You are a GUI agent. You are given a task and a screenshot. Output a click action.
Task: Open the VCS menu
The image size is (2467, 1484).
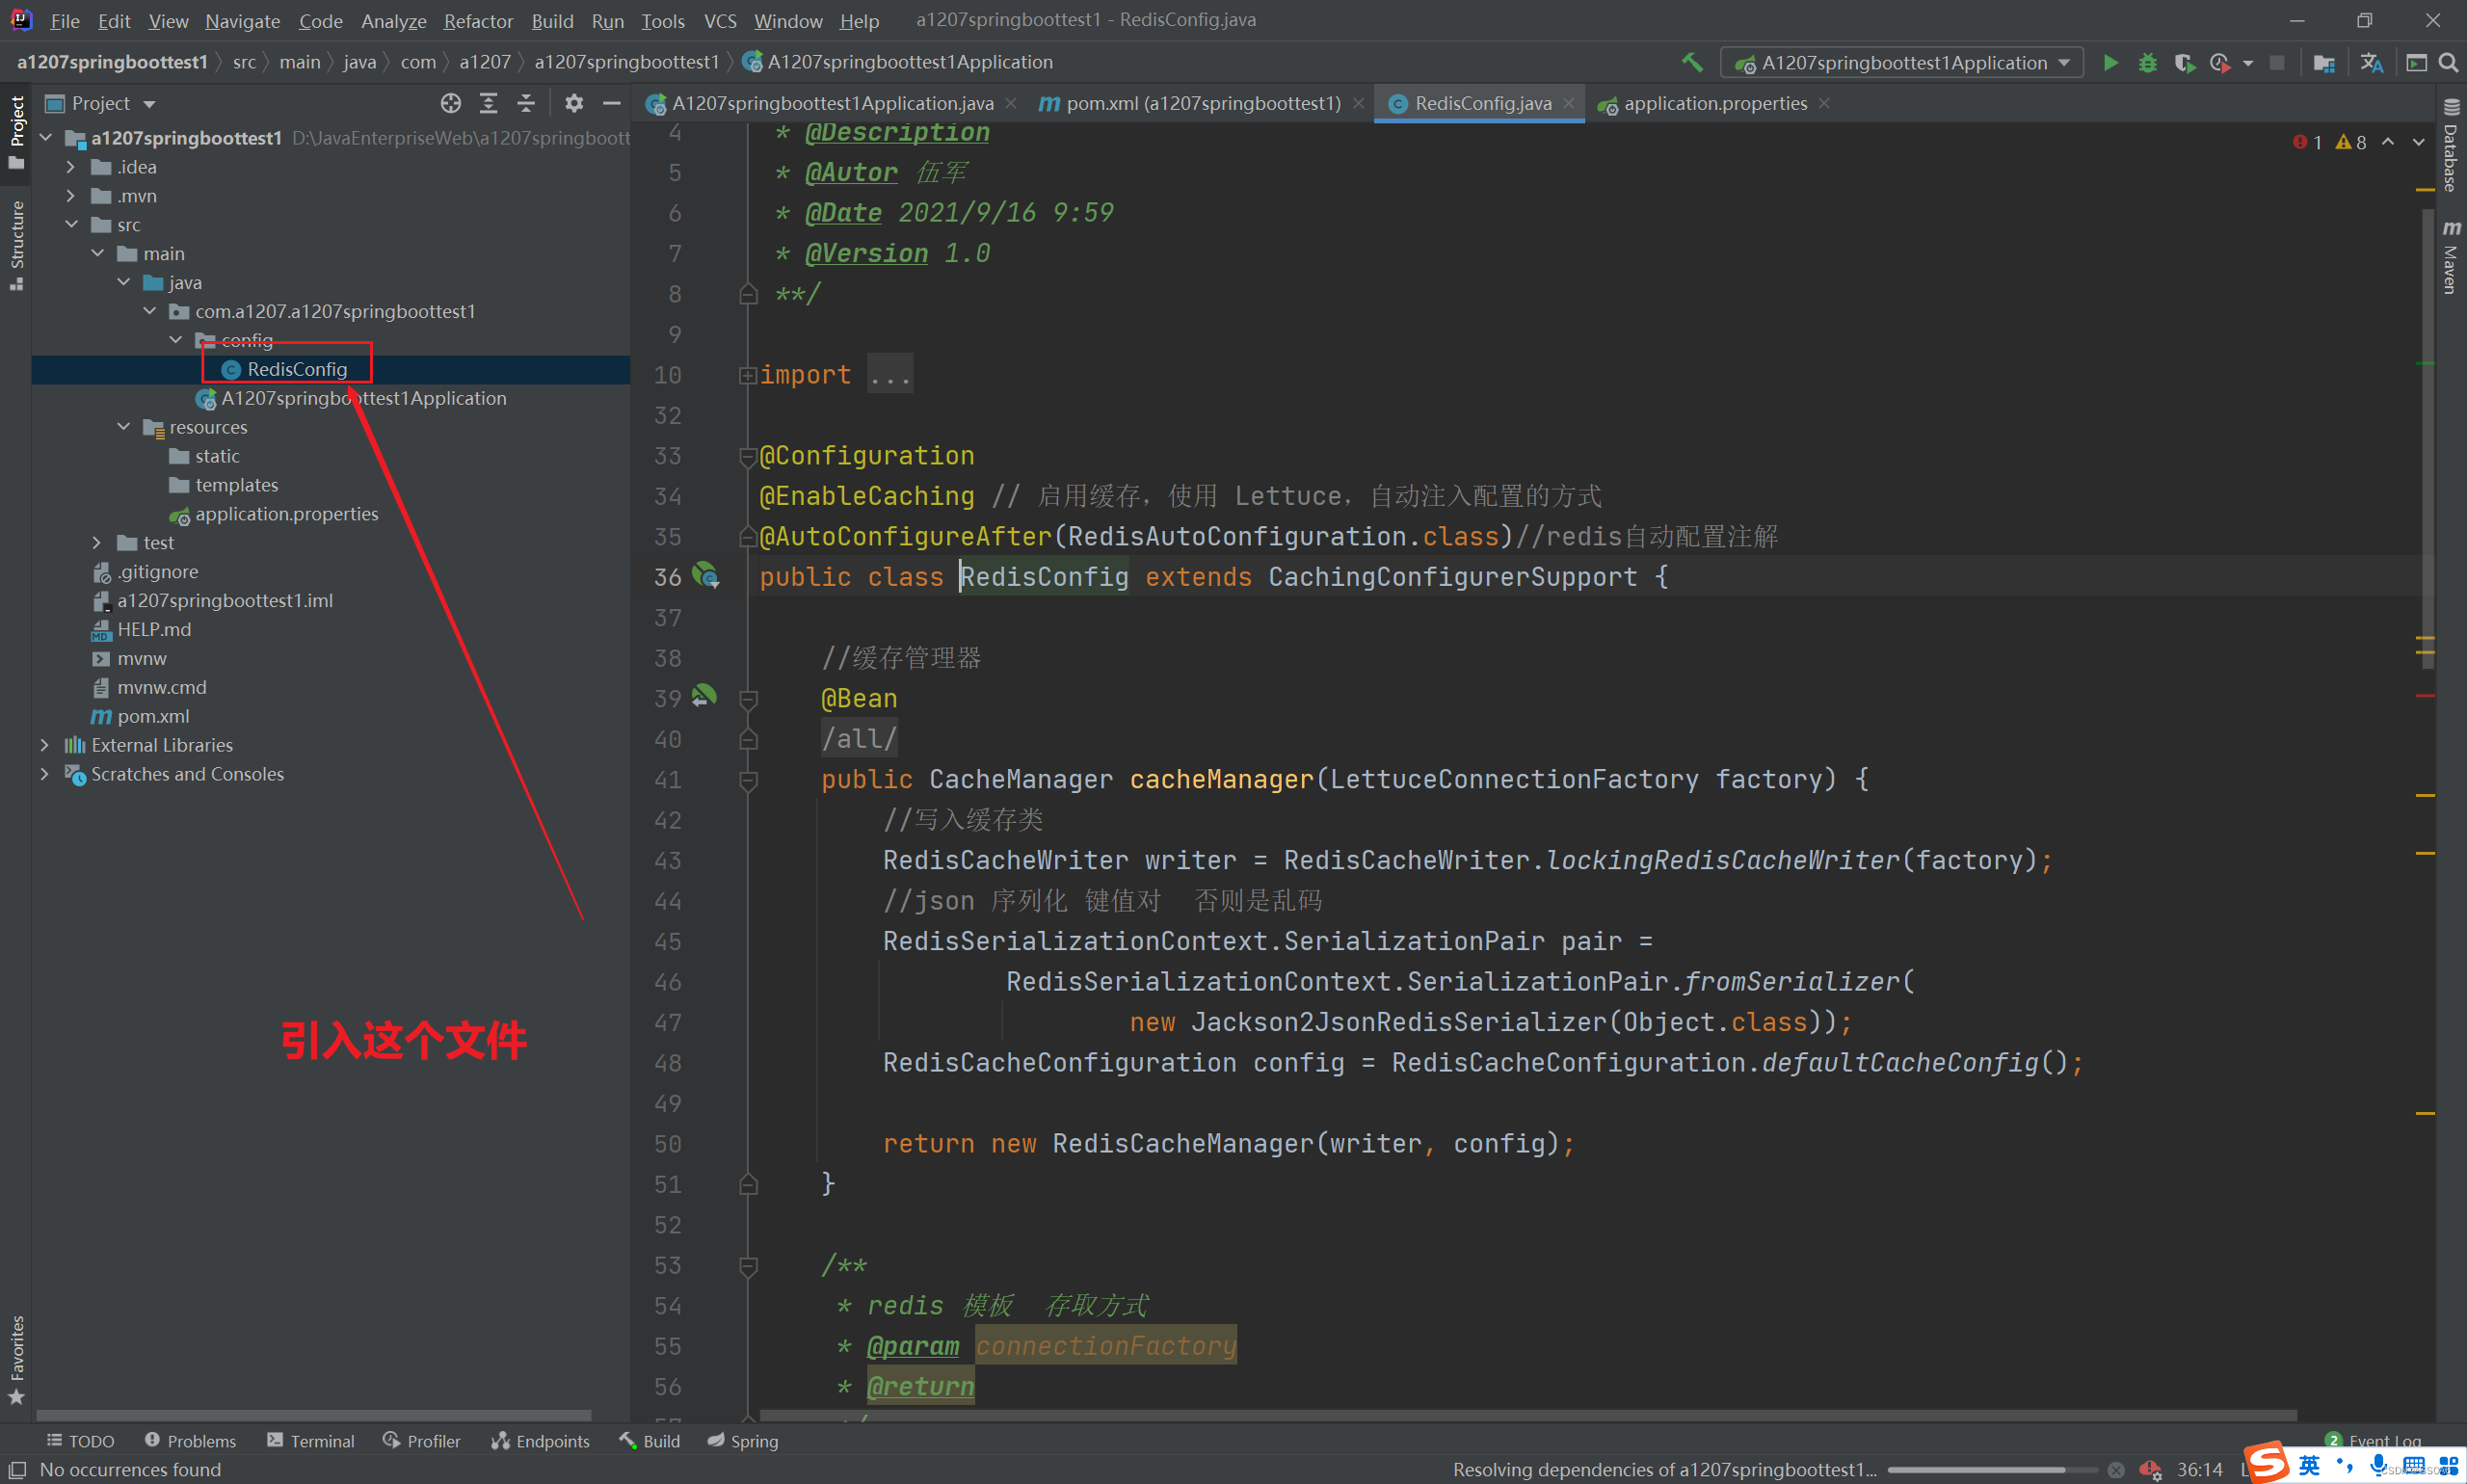pos(719,20)
